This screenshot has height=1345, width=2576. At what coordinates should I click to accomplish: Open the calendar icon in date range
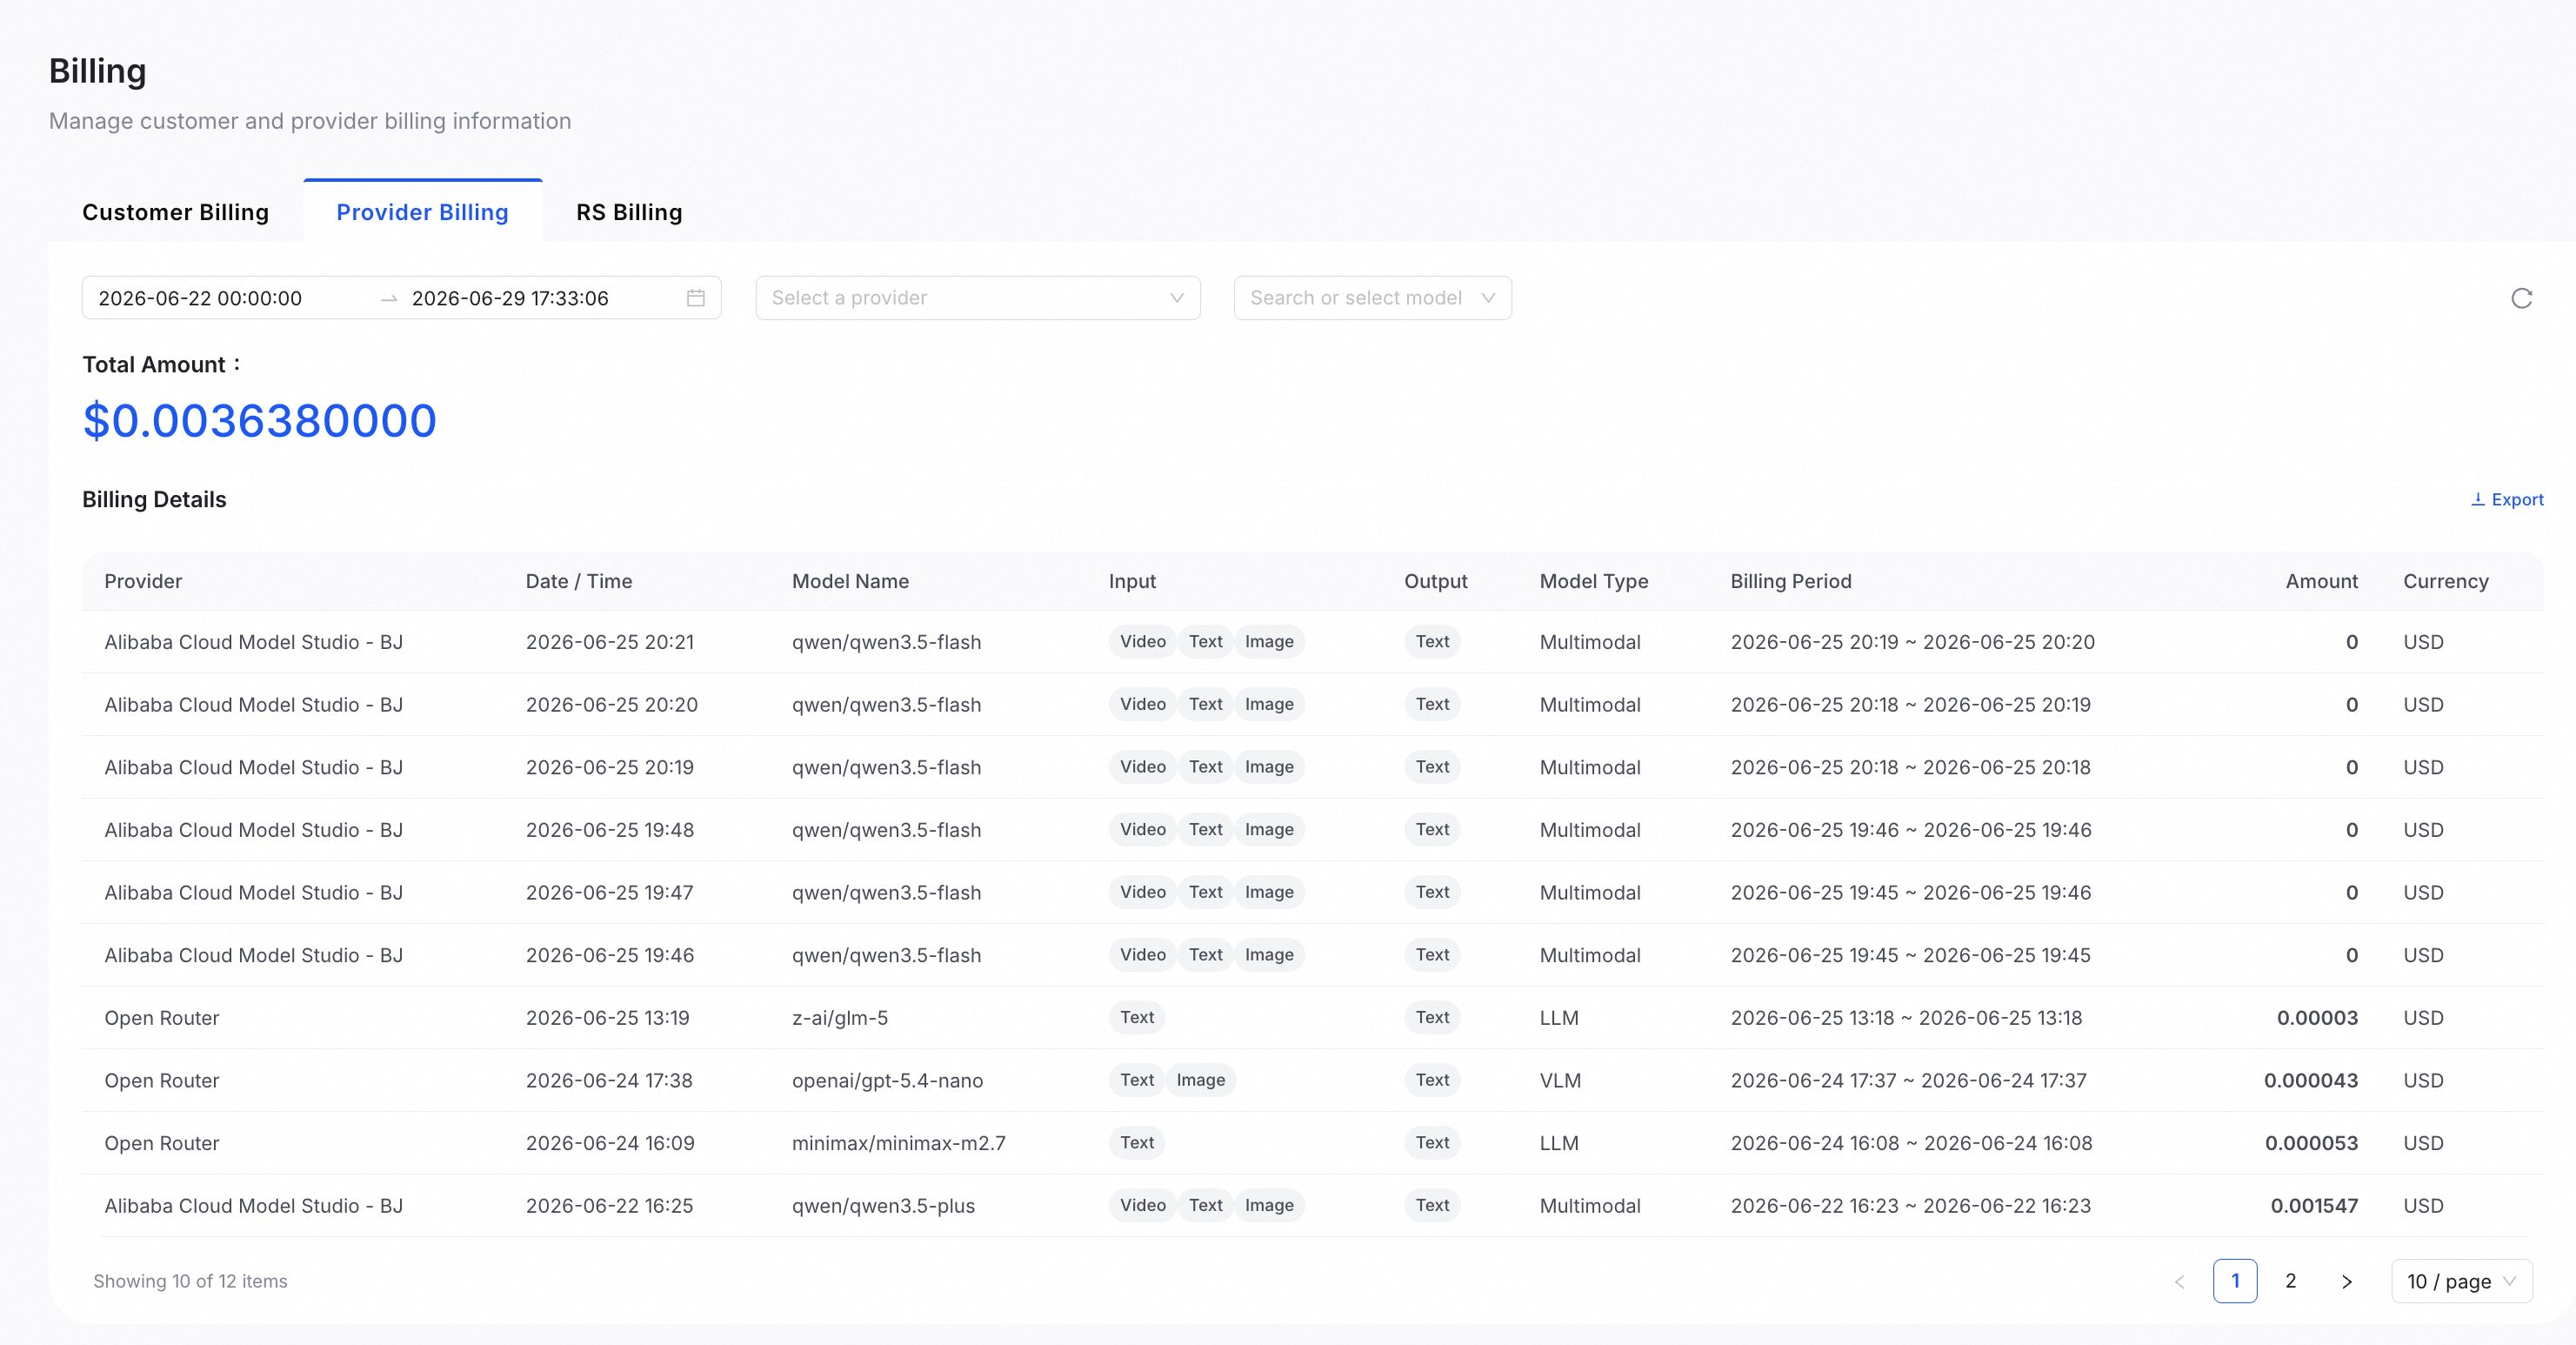(696, 298)
